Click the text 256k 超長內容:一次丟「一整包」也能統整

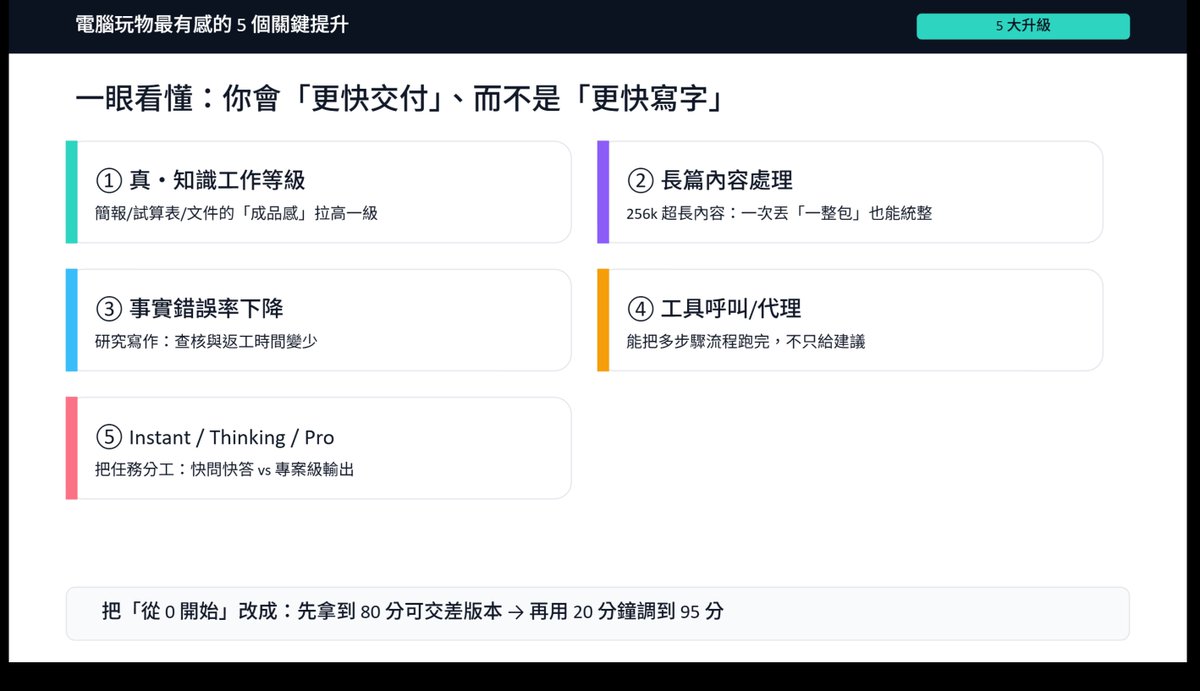(x=779, y=213)
